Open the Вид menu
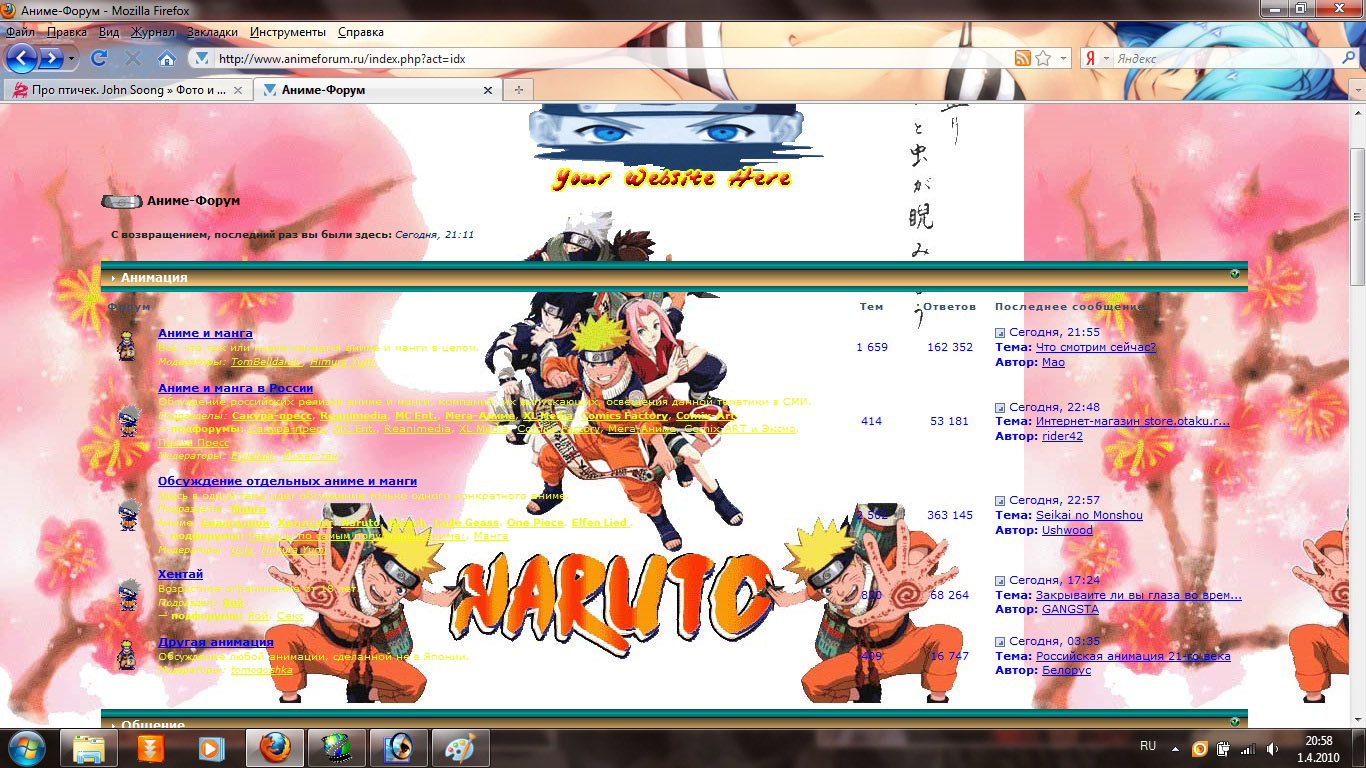Image resolution: width=1366 pixels, height=768 pixels. 109,32
